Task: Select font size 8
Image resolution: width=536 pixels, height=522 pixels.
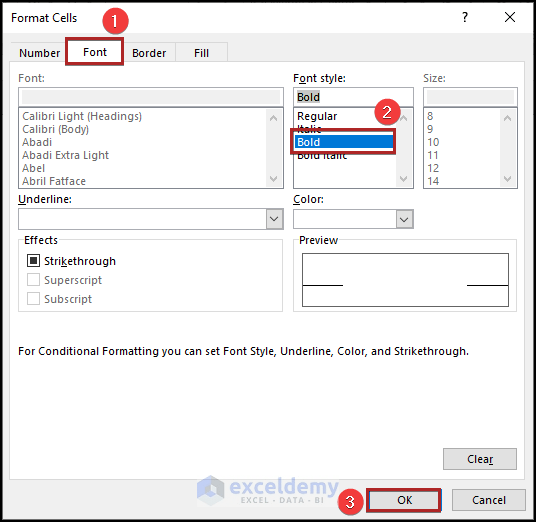Action: pyautogui.click(x=430, y=116)
